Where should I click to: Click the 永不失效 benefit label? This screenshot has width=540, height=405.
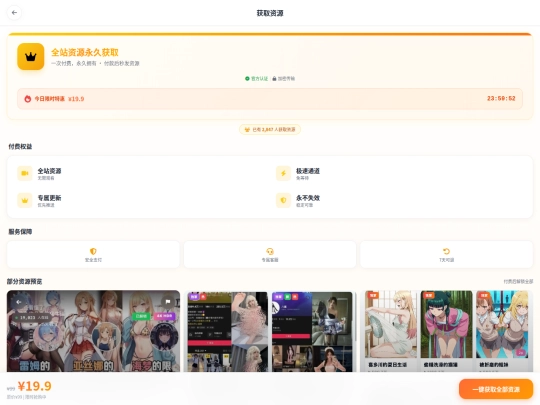coord(308,198)
